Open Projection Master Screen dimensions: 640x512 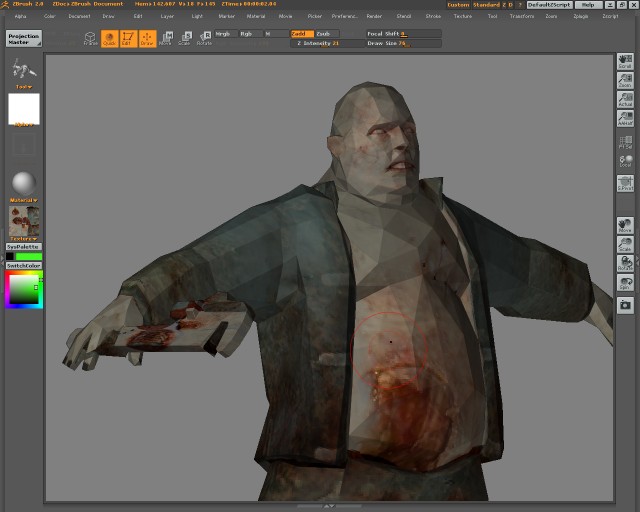(x=24, y=39)
